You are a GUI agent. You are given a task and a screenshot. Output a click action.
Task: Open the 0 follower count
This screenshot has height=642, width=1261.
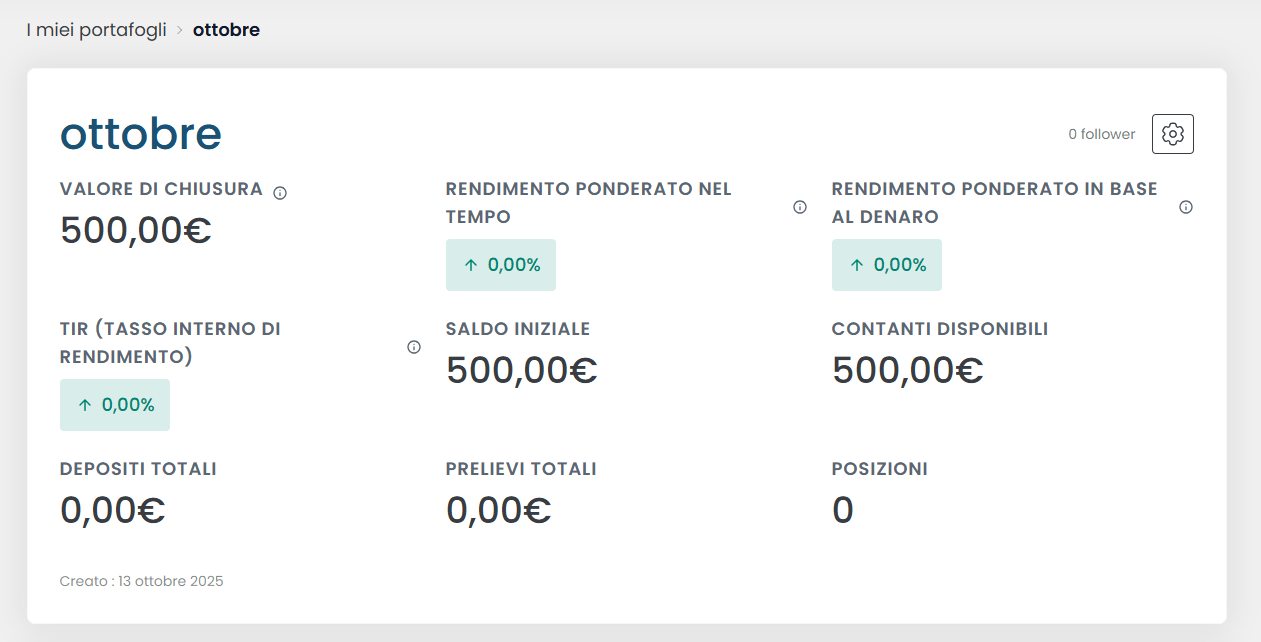click(1101, 134)
